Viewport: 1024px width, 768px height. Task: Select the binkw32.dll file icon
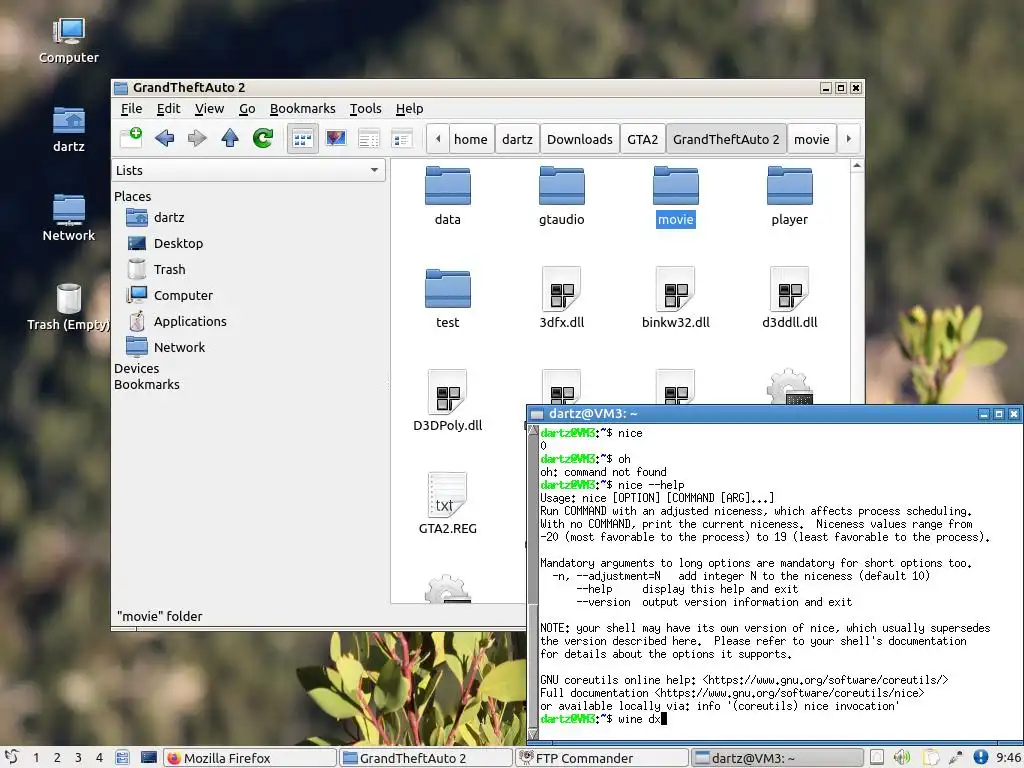pos(676,289)
